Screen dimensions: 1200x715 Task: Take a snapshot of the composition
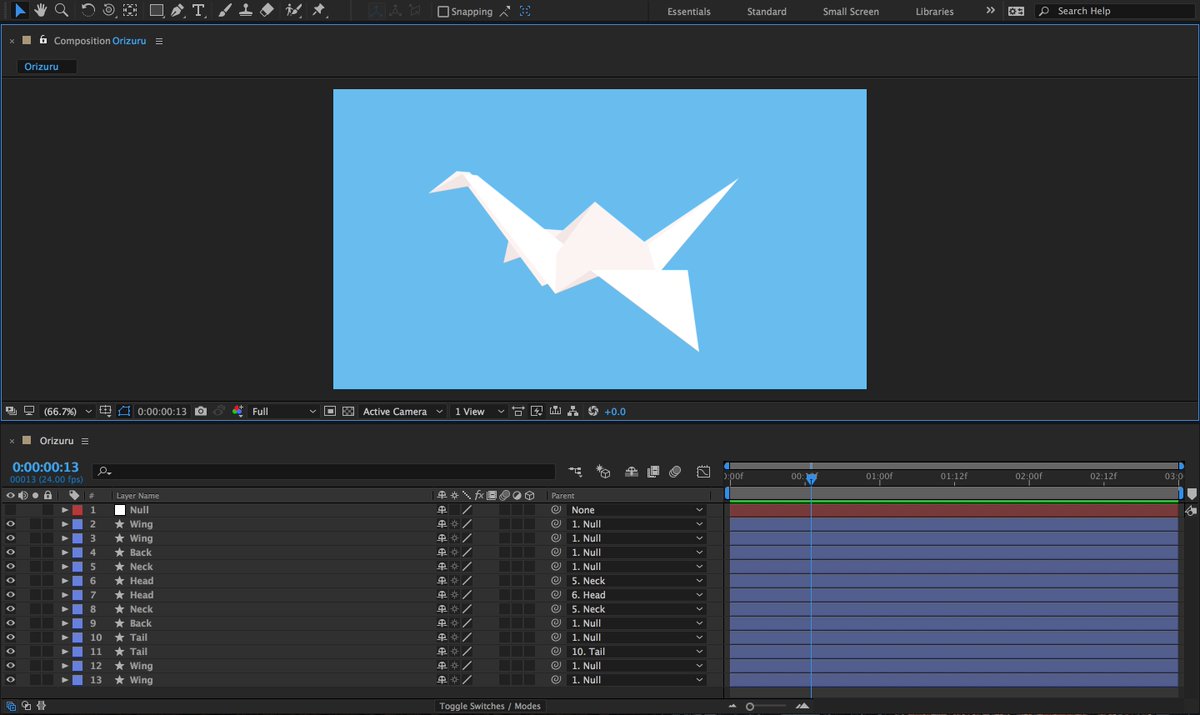(201, 411)
